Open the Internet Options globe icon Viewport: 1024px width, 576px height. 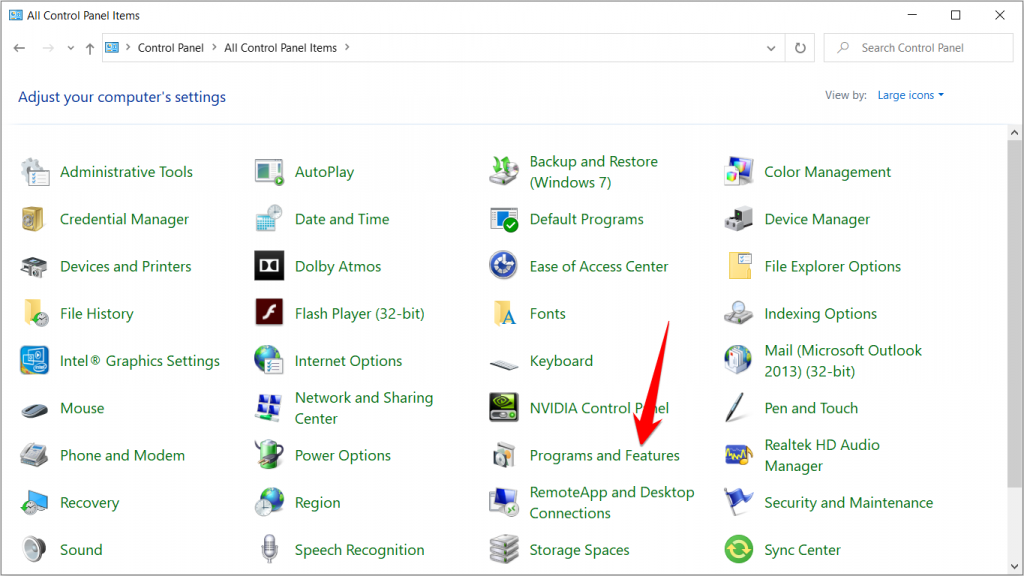click(x=269, y=360)
